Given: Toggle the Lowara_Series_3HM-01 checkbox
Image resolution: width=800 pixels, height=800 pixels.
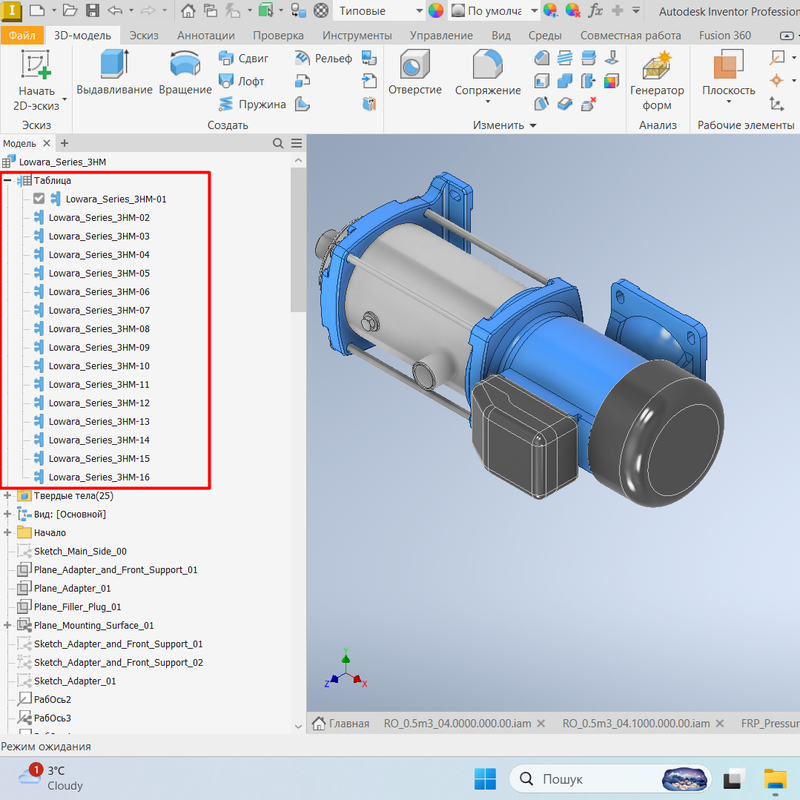Looking at the screenshot, I should (39, 198).
